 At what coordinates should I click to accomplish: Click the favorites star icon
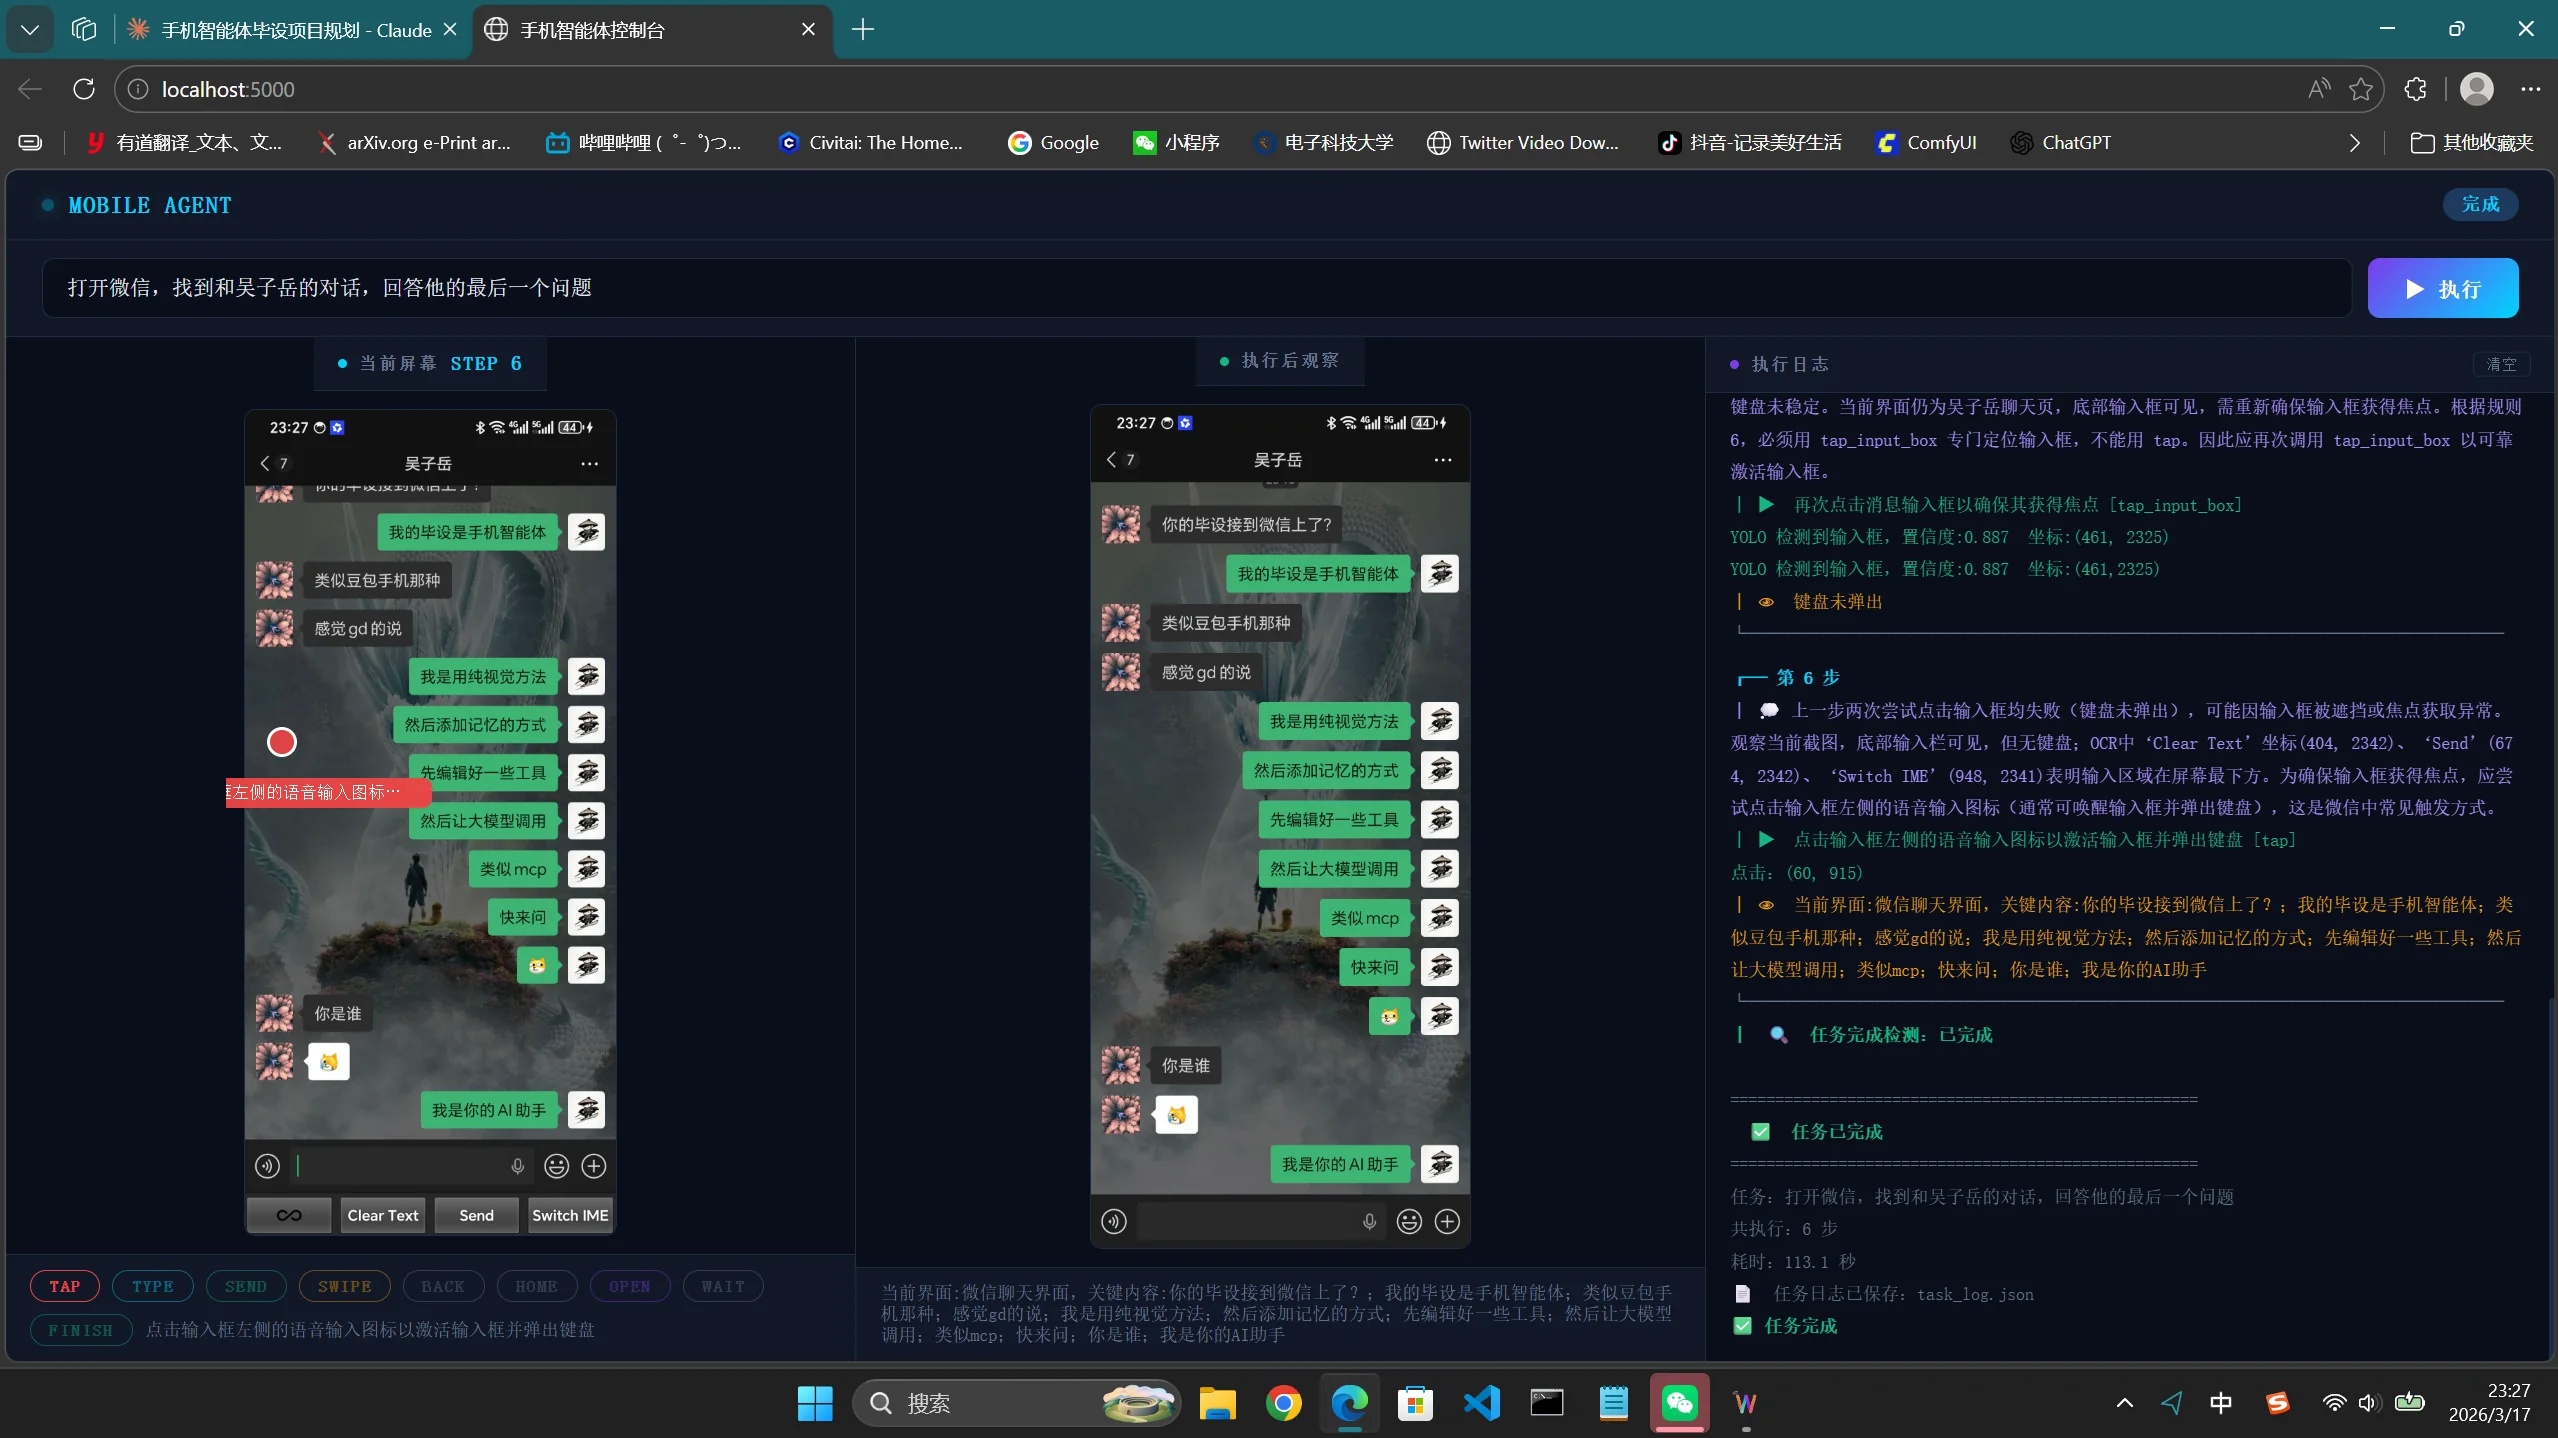(x=2360, y=89)
